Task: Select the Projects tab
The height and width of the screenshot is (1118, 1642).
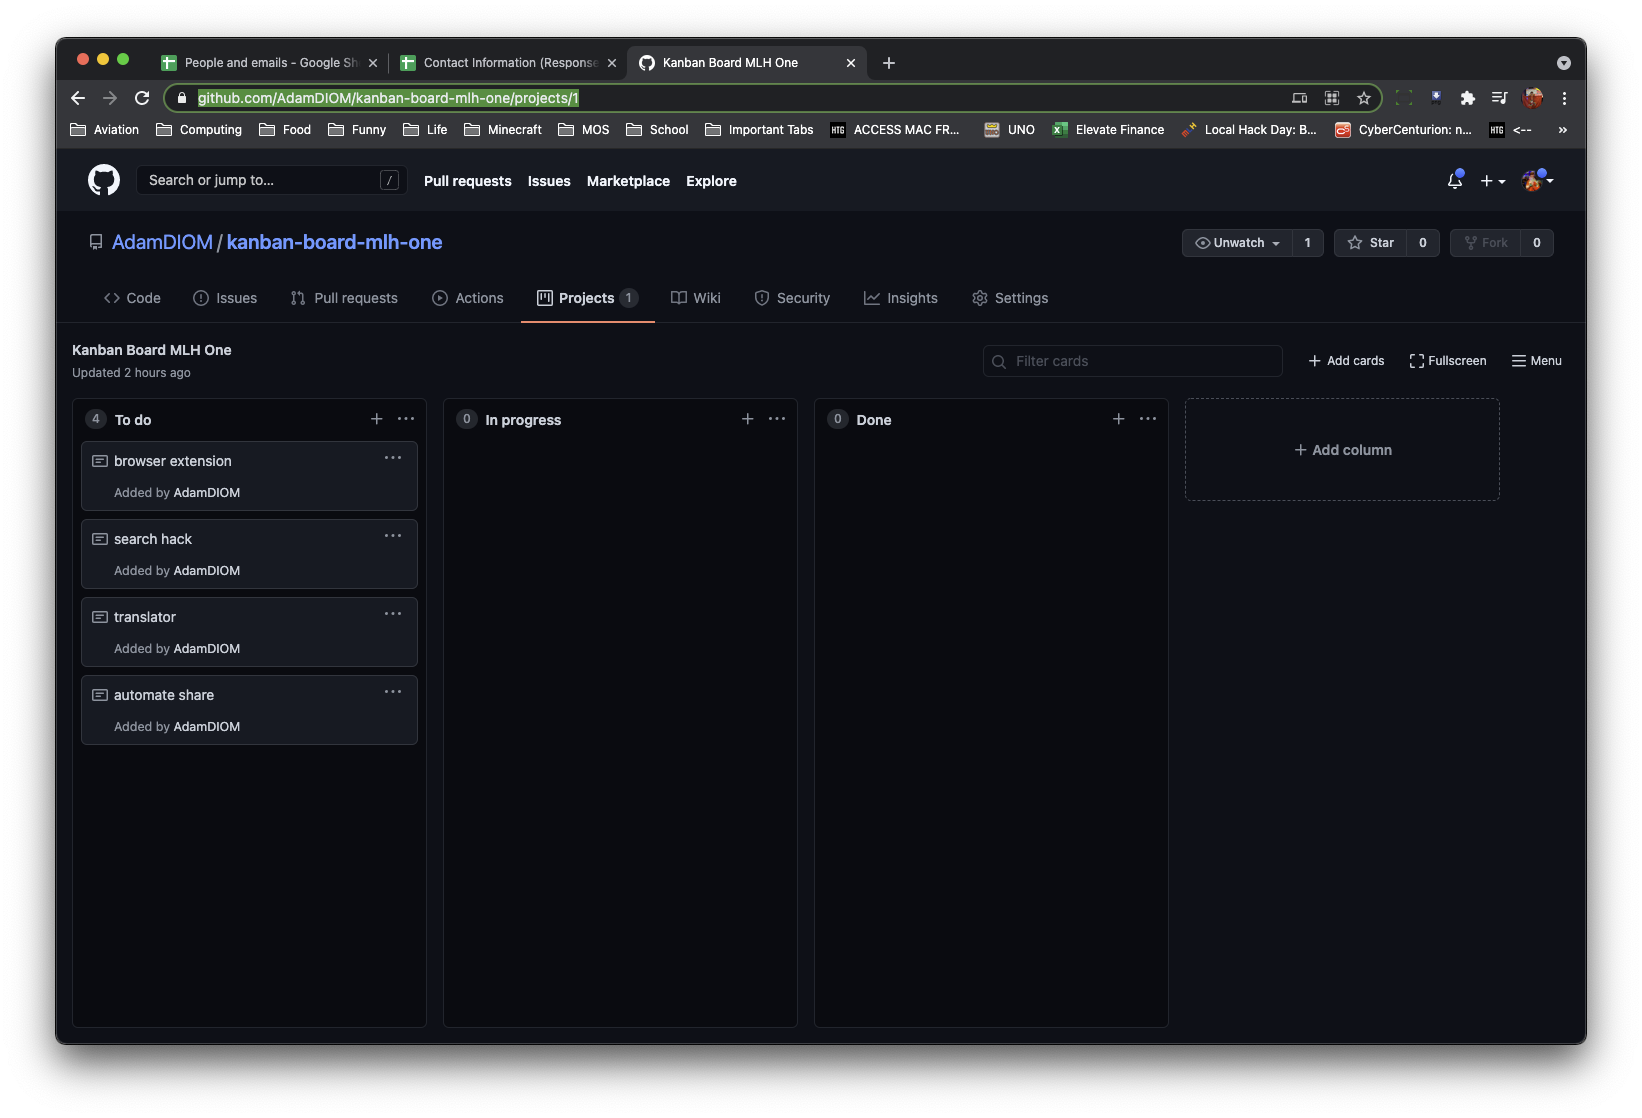Action: (587, 298)
